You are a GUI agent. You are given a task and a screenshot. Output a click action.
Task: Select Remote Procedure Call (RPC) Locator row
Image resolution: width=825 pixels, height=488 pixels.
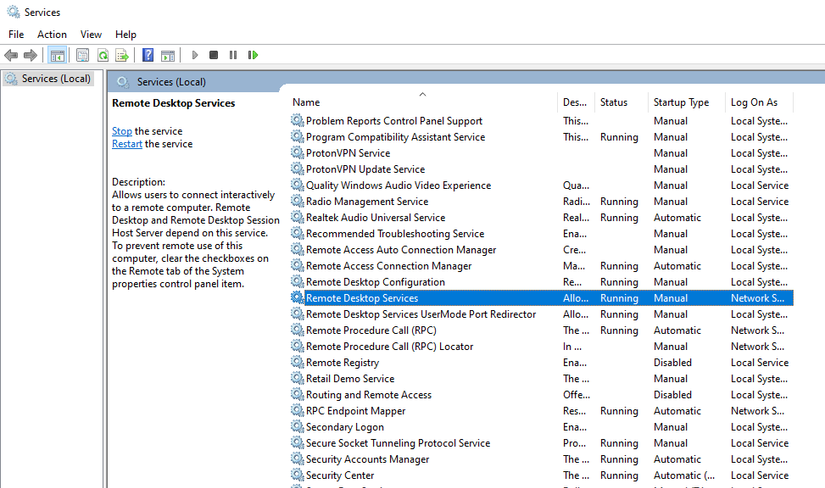[x=541, y=346]
